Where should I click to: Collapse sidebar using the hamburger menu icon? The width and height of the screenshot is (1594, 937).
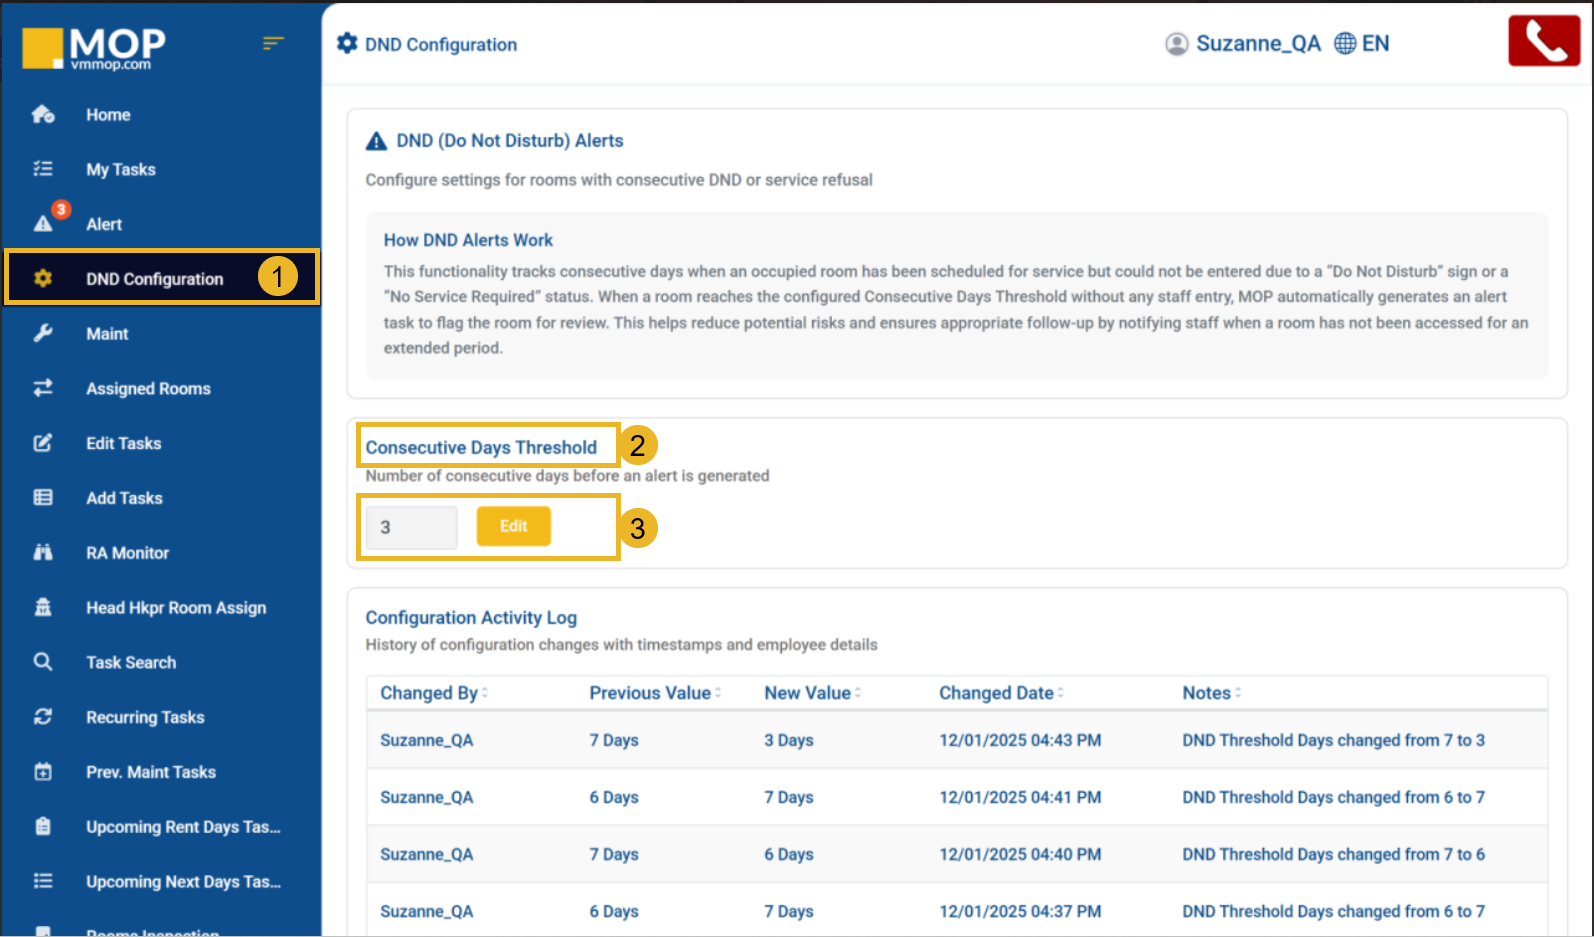pos(273,43)
